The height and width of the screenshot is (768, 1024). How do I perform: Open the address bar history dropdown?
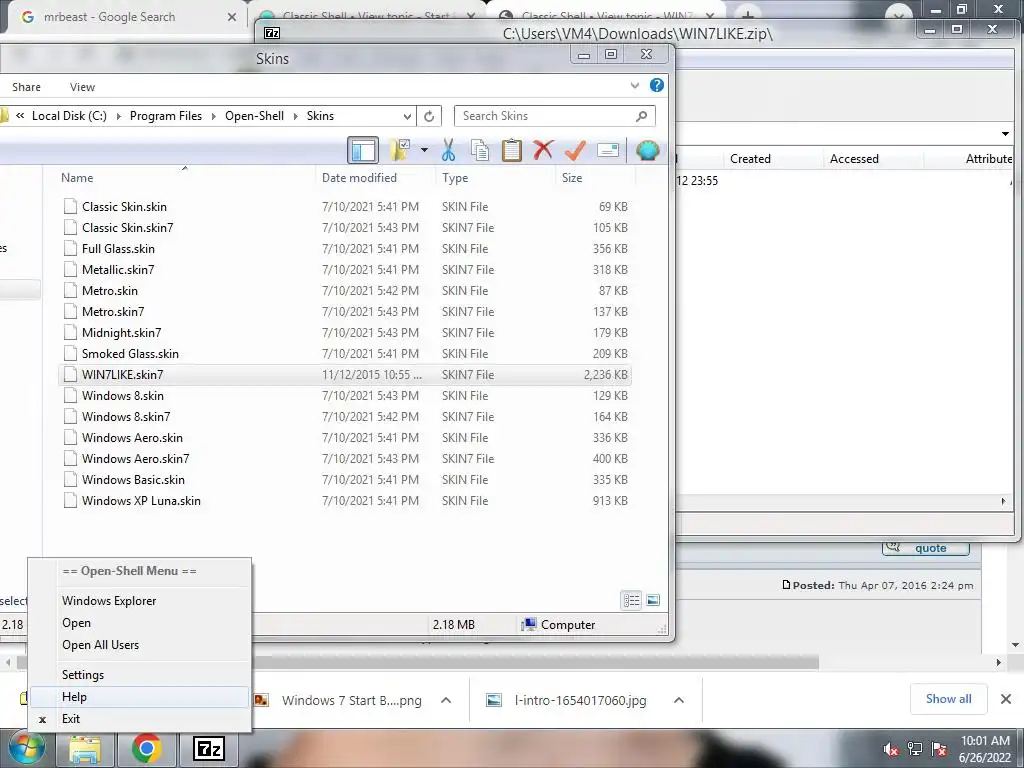tap(407, 116)
